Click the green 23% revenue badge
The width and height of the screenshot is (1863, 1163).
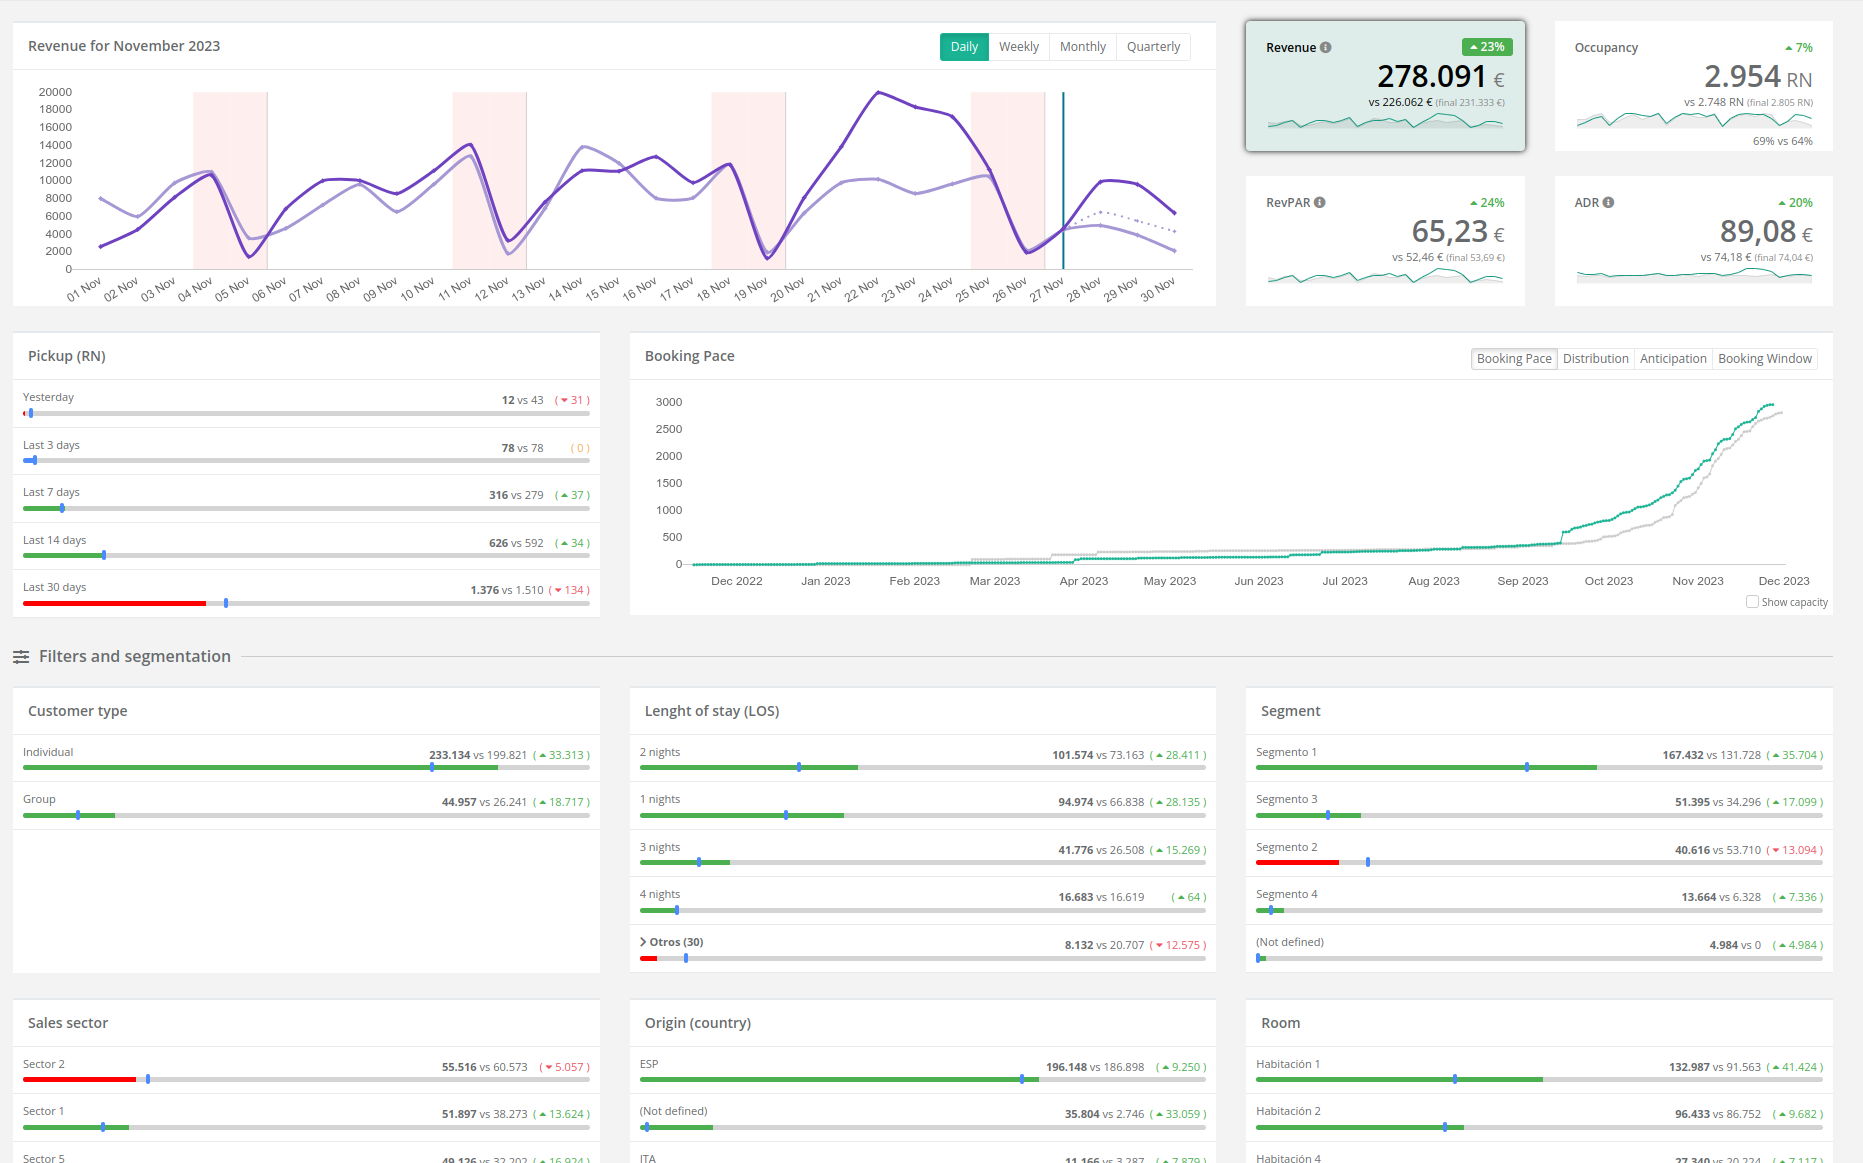[1487, 47]
